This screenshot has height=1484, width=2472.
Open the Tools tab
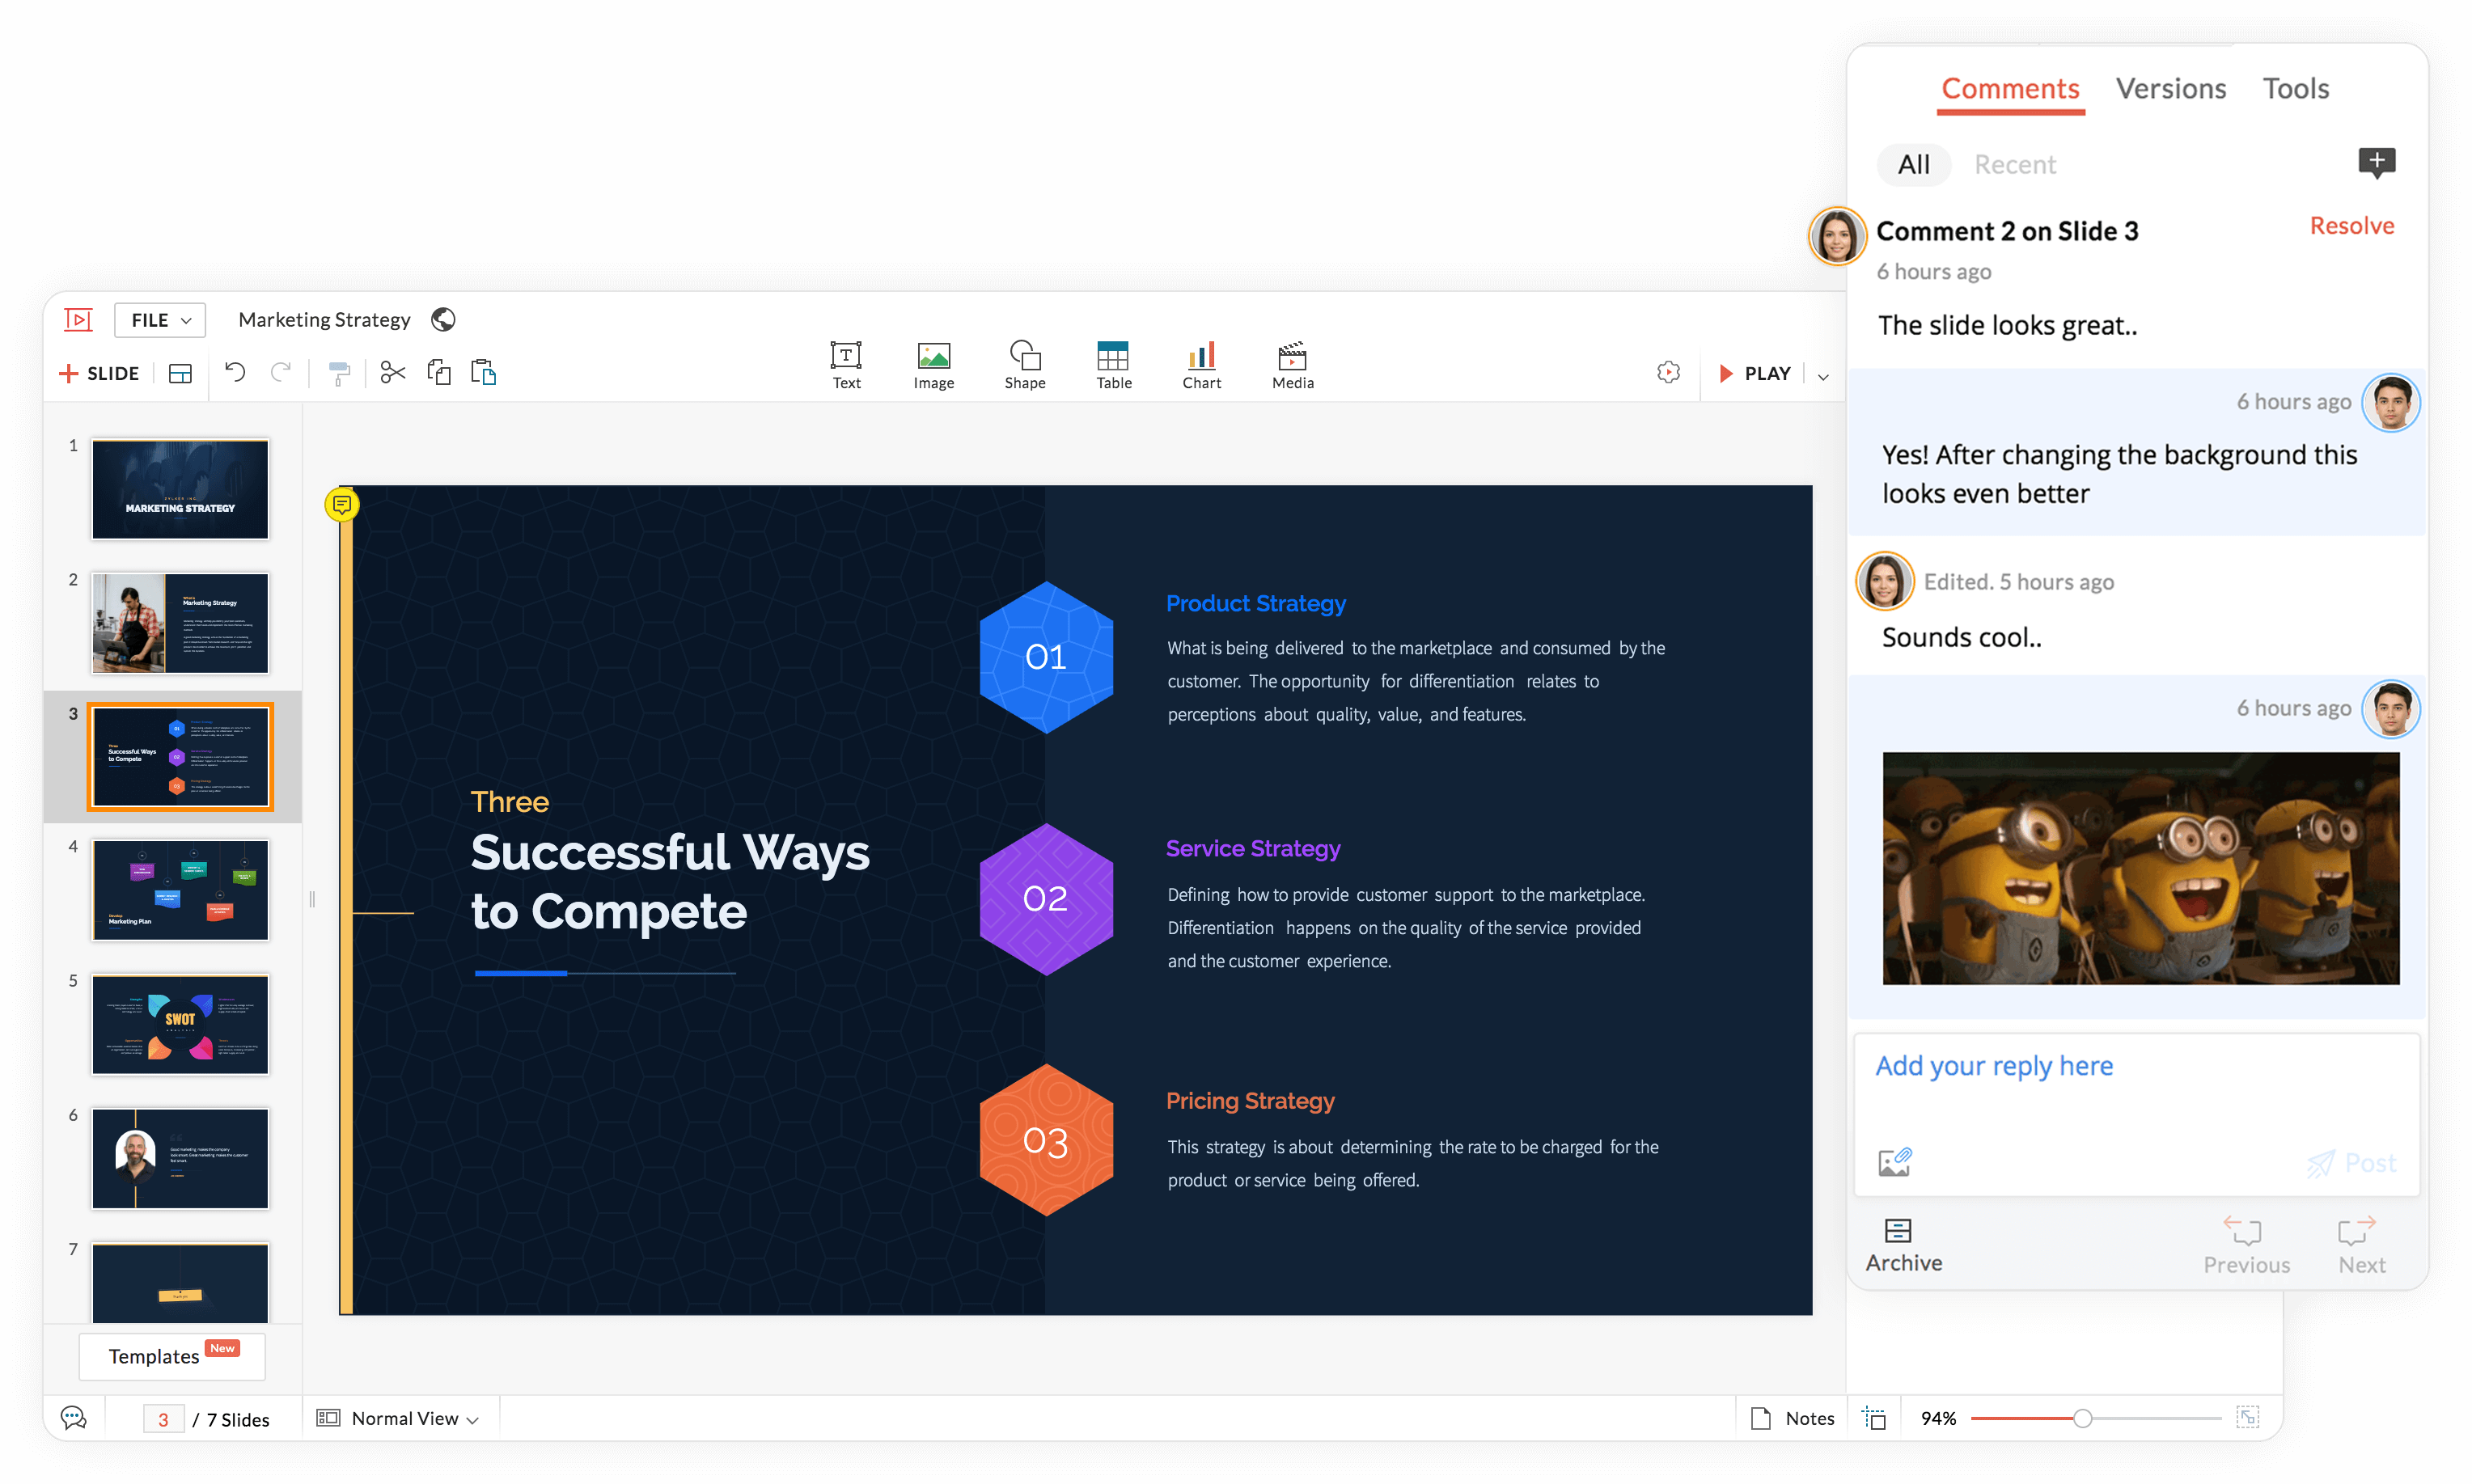pos(2295,89)
